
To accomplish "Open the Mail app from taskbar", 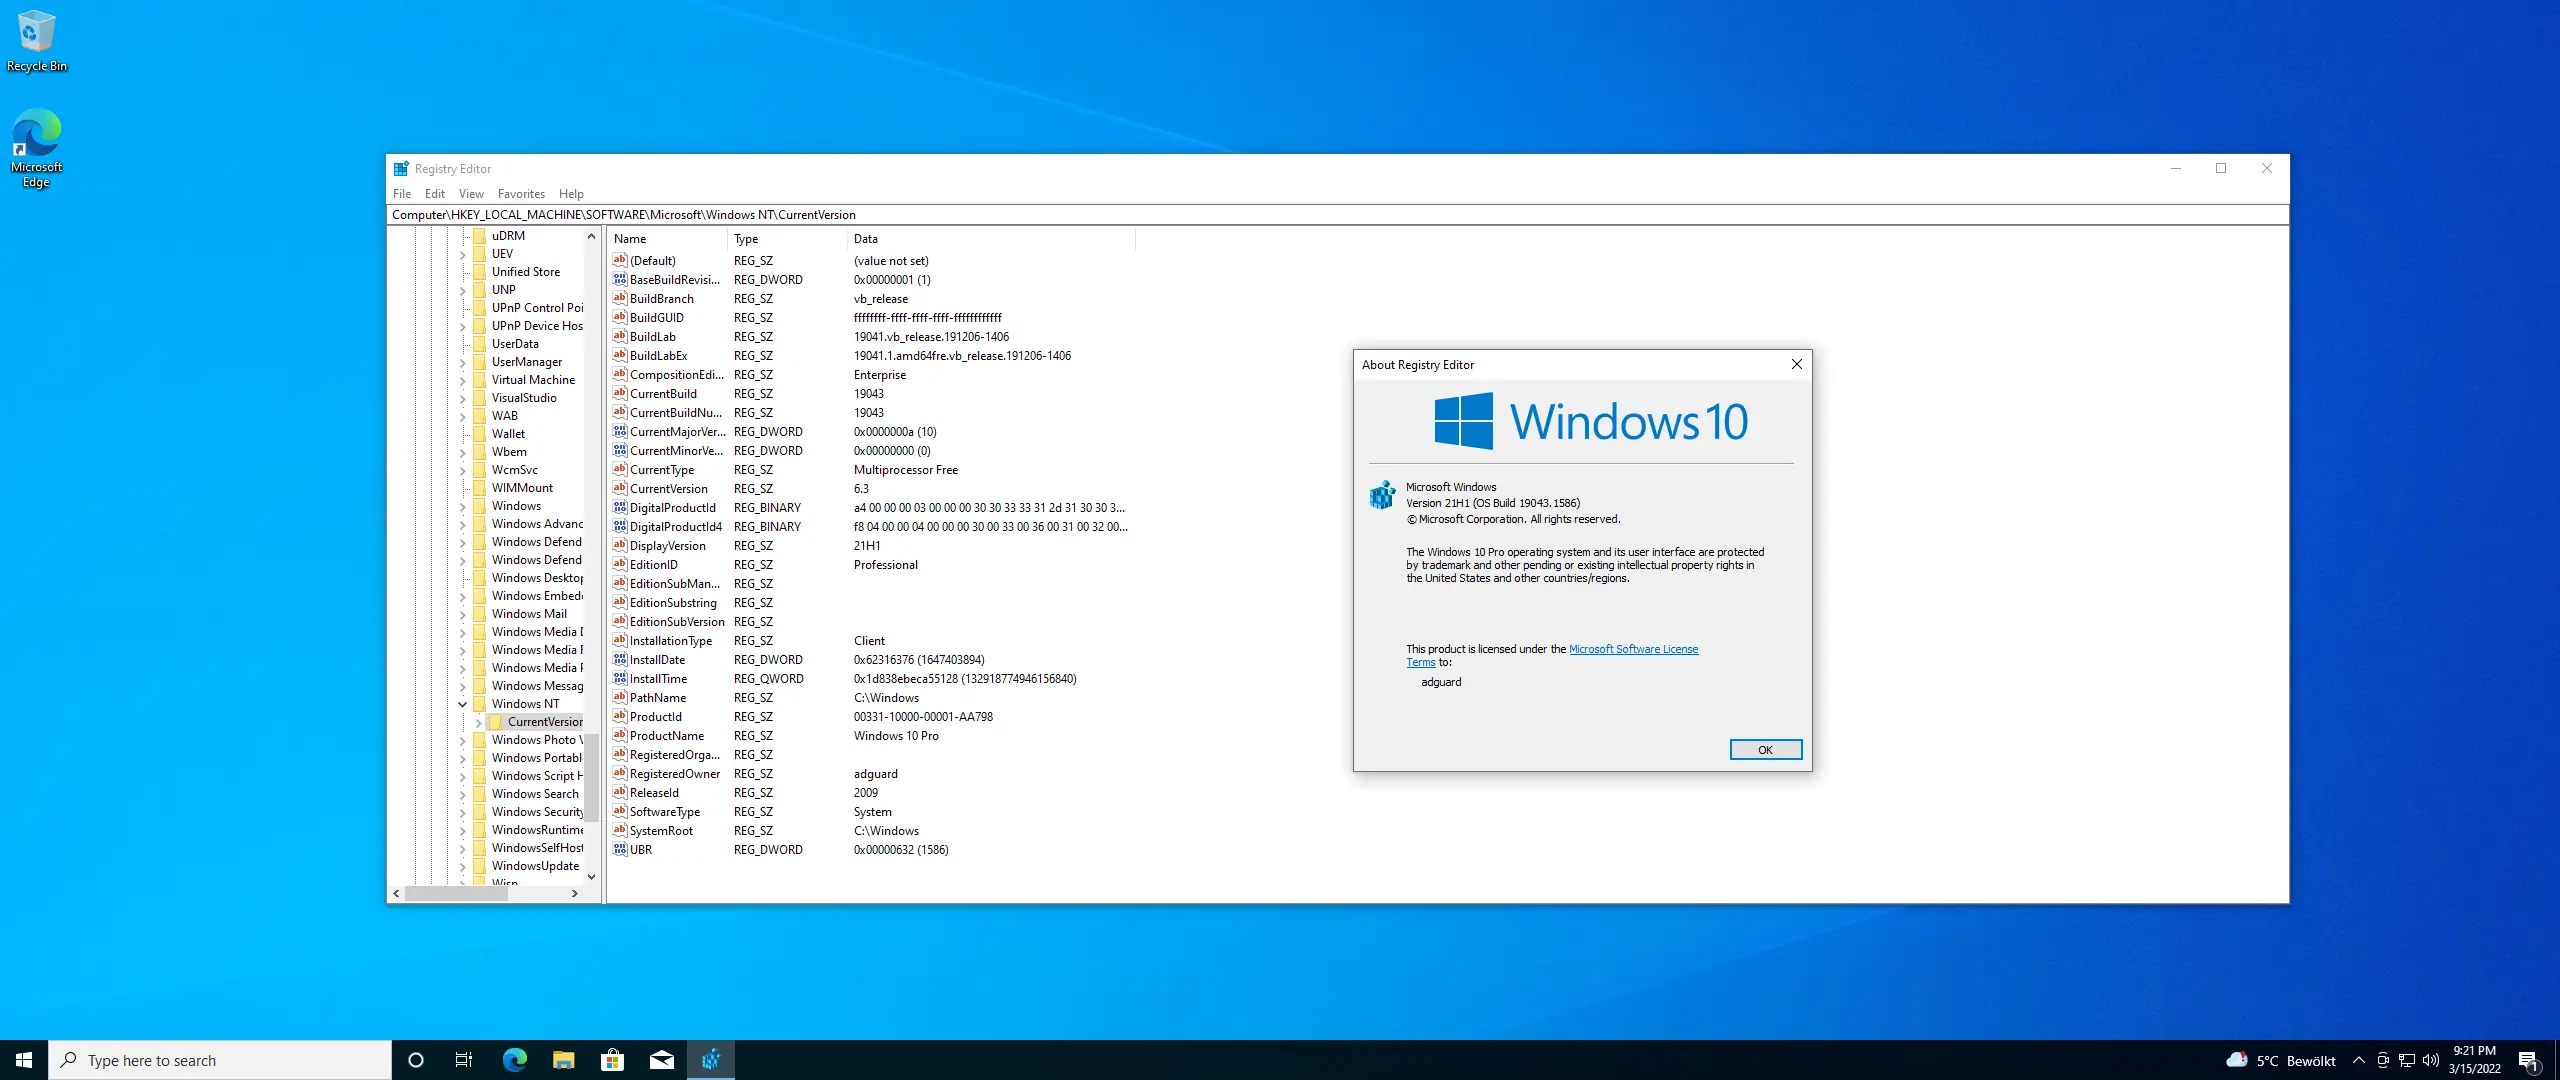I will [661, 1060].
